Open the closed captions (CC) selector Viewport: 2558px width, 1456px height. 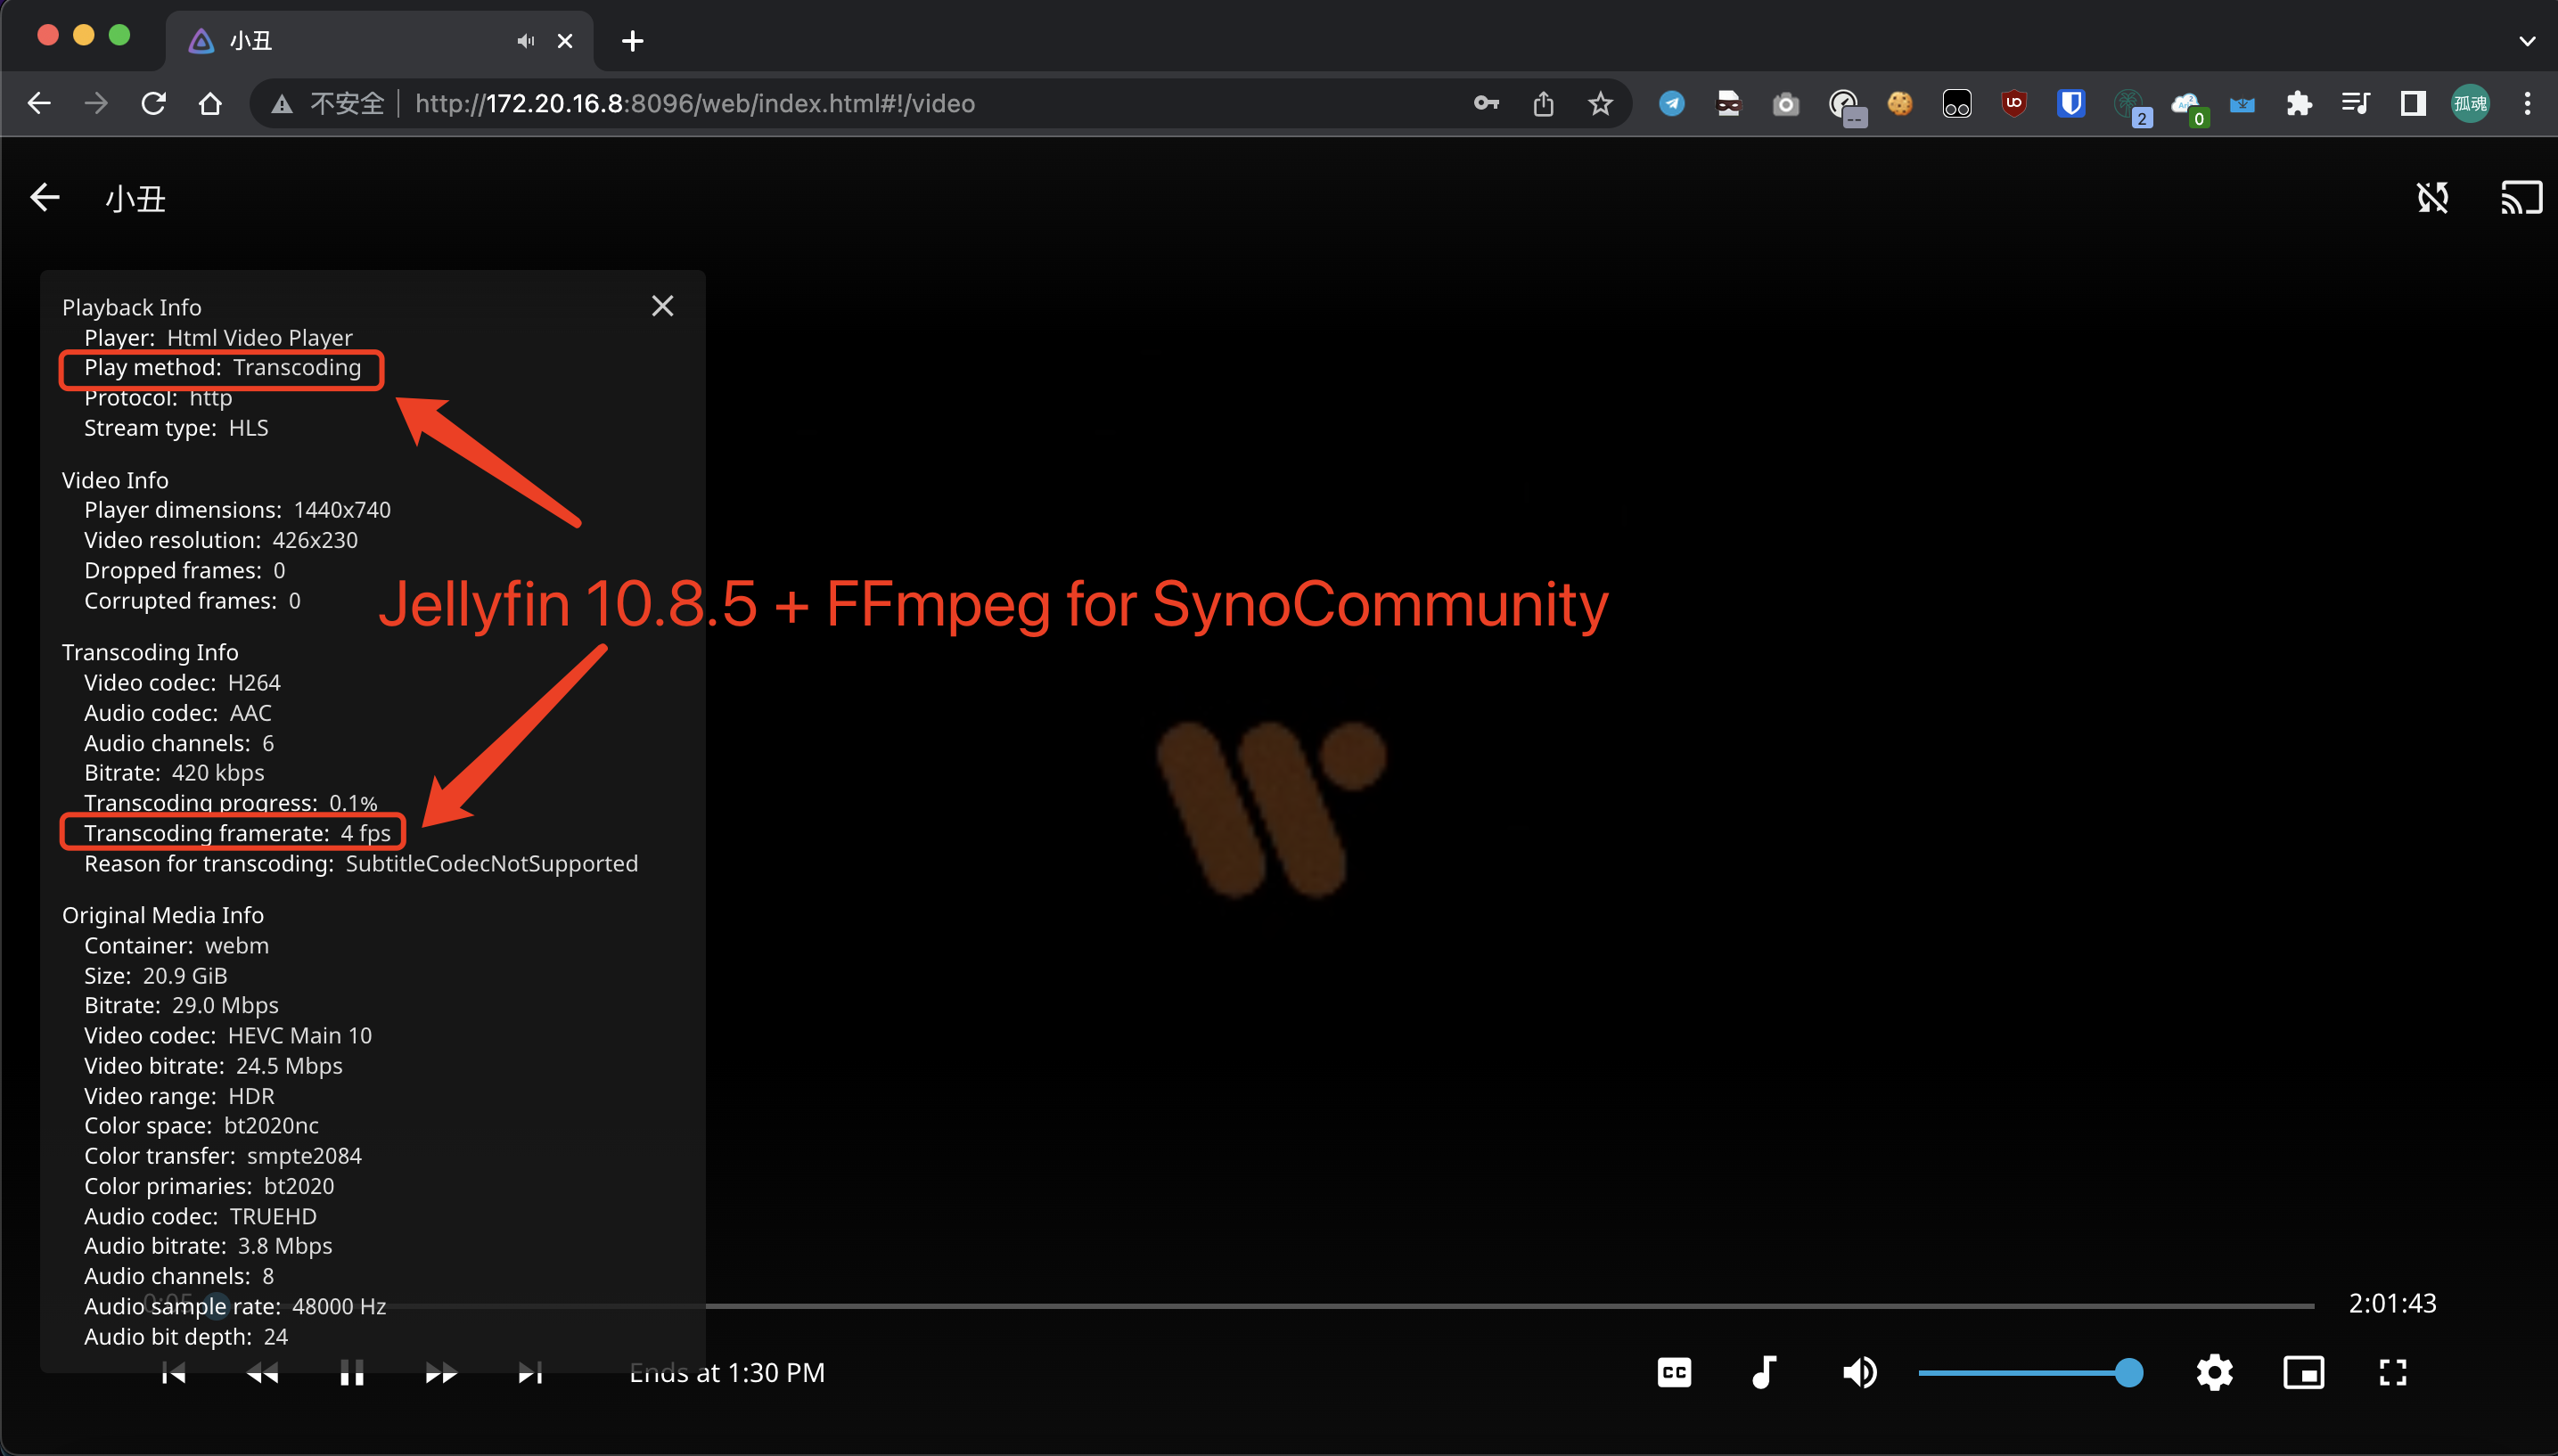pos(1673,1372)
